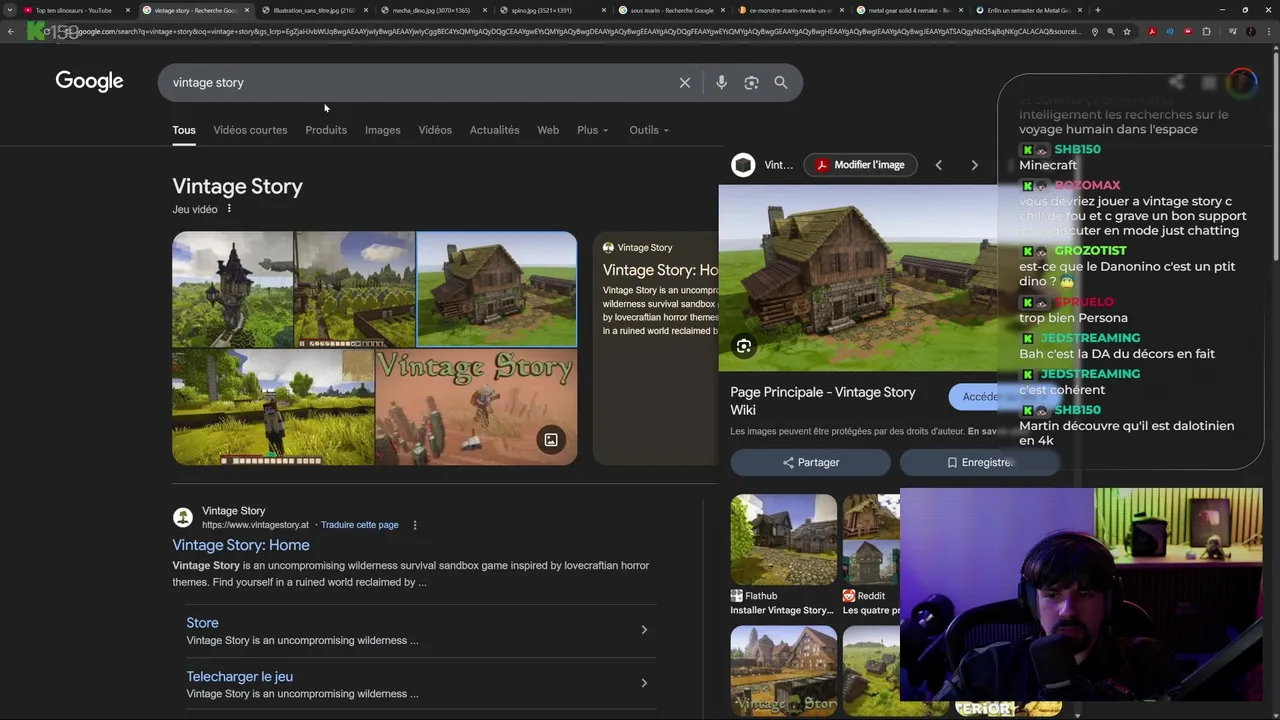The height and width of the screenshot is (720, 1280).
Task: Go to next image with right arrow
Action: click(x=974, y=165)
